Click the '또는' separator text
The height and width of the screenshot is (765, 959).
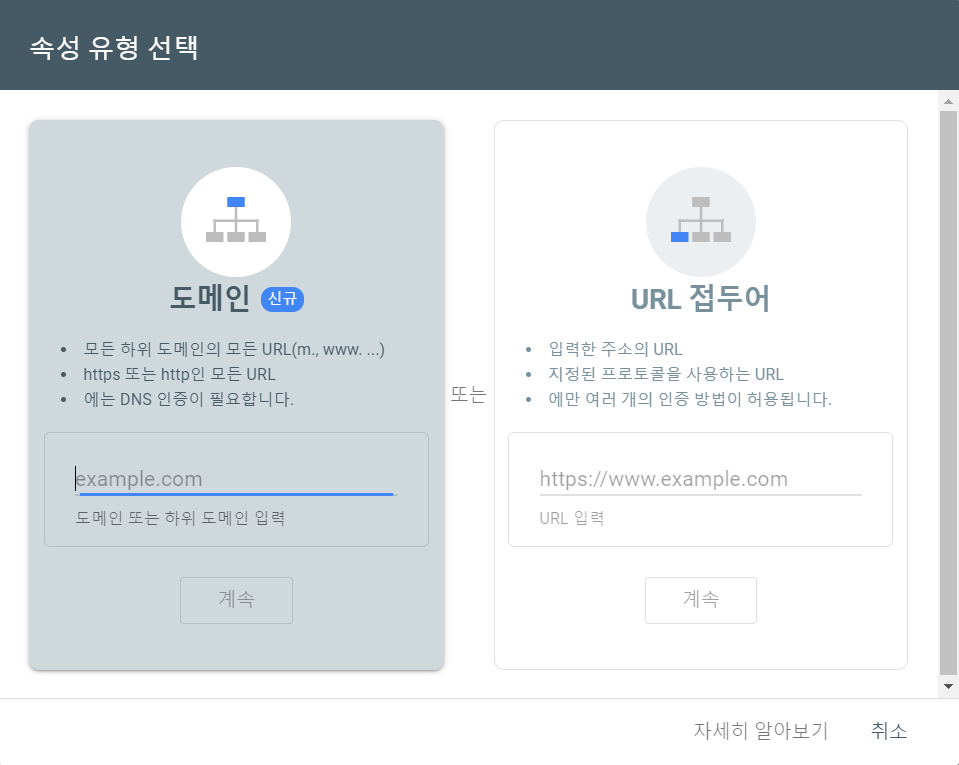click(x=468, y=394)
